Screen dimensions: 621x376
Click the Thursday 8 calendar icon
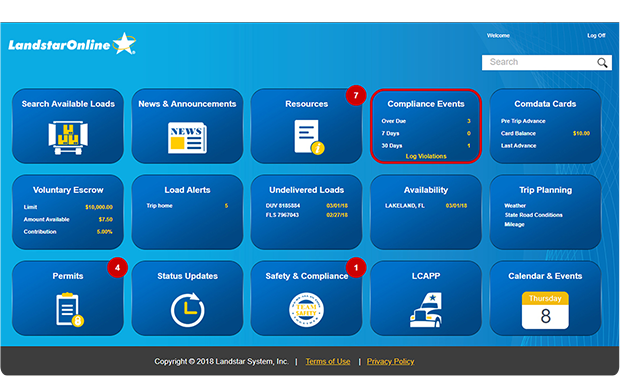[545, 310]
